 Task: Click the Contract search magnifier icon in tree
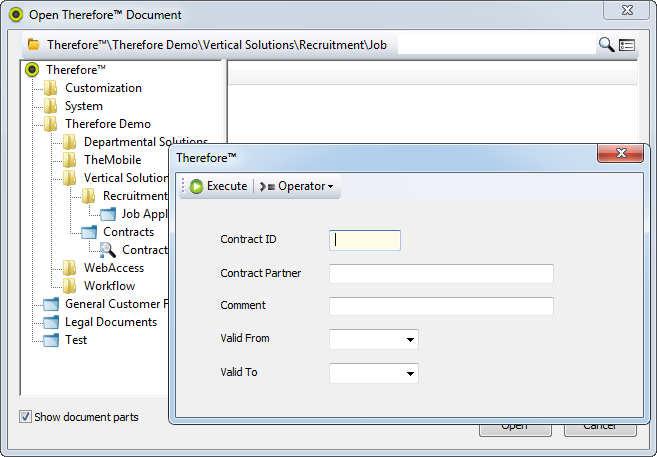tap(108, 250)
